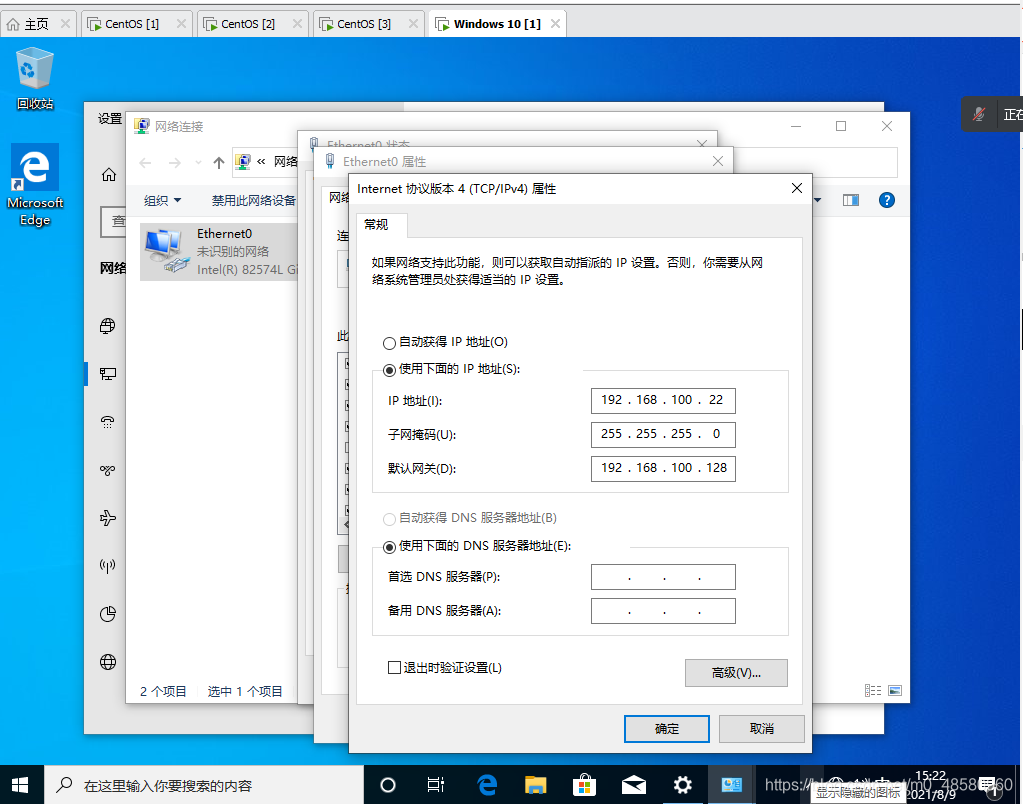Viewport: 1023px width, 804px height.
Task: Select 使用下面的 IP 地址 radio button
Action: (x=389, y=370)
